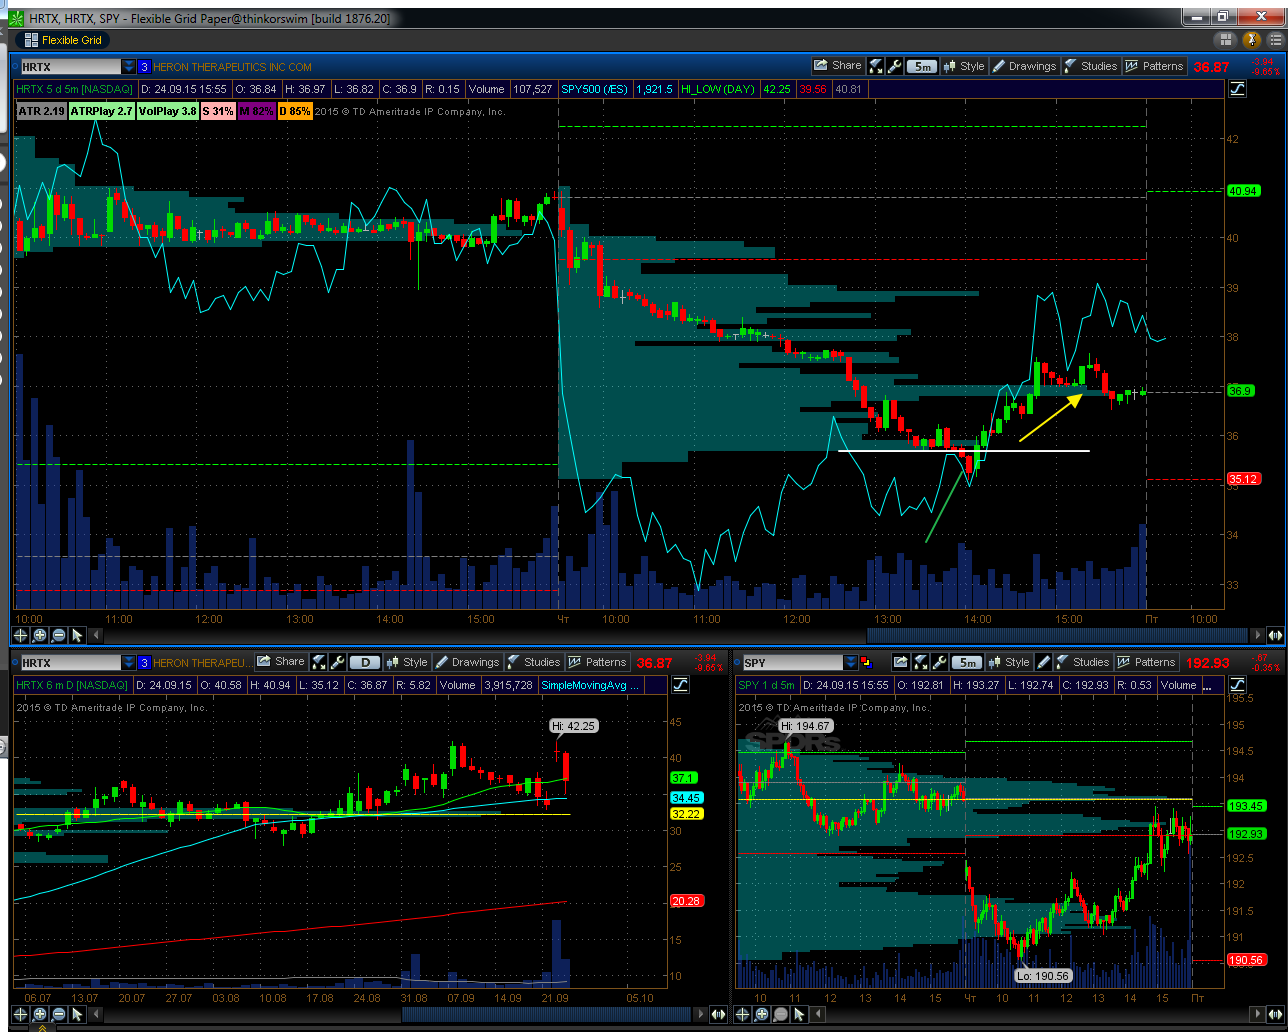Click the pencil drawings icon in SPY chart

click(x=1044, y=662)
